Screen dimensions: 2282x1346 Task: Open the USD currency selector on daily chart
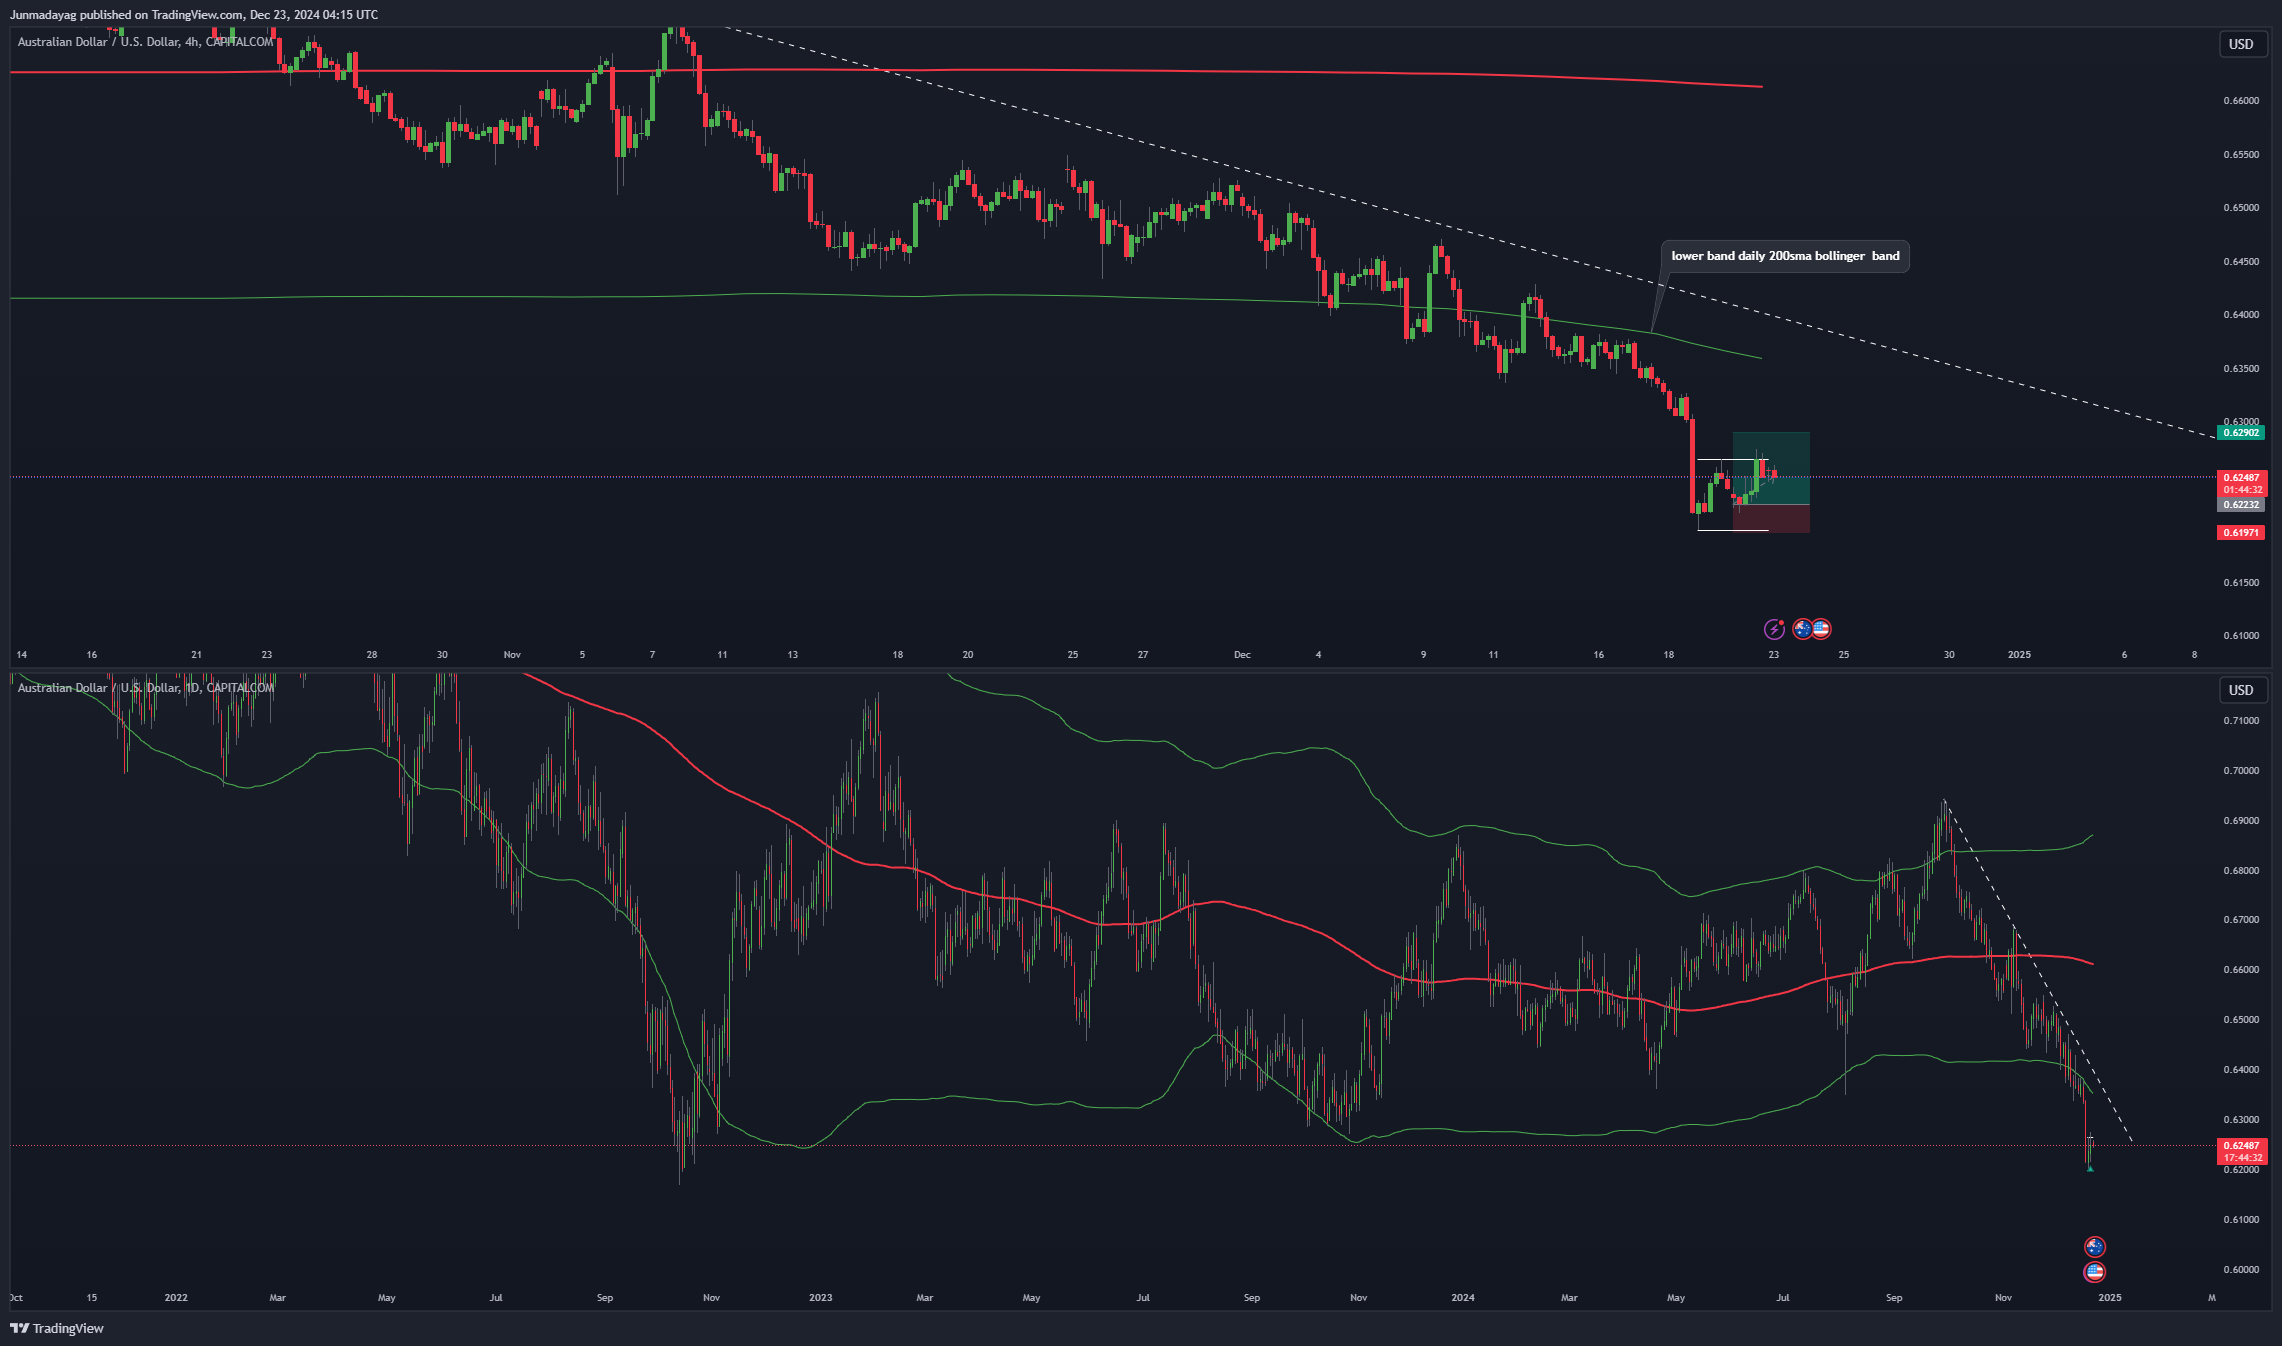click(x=2241, y=690)
